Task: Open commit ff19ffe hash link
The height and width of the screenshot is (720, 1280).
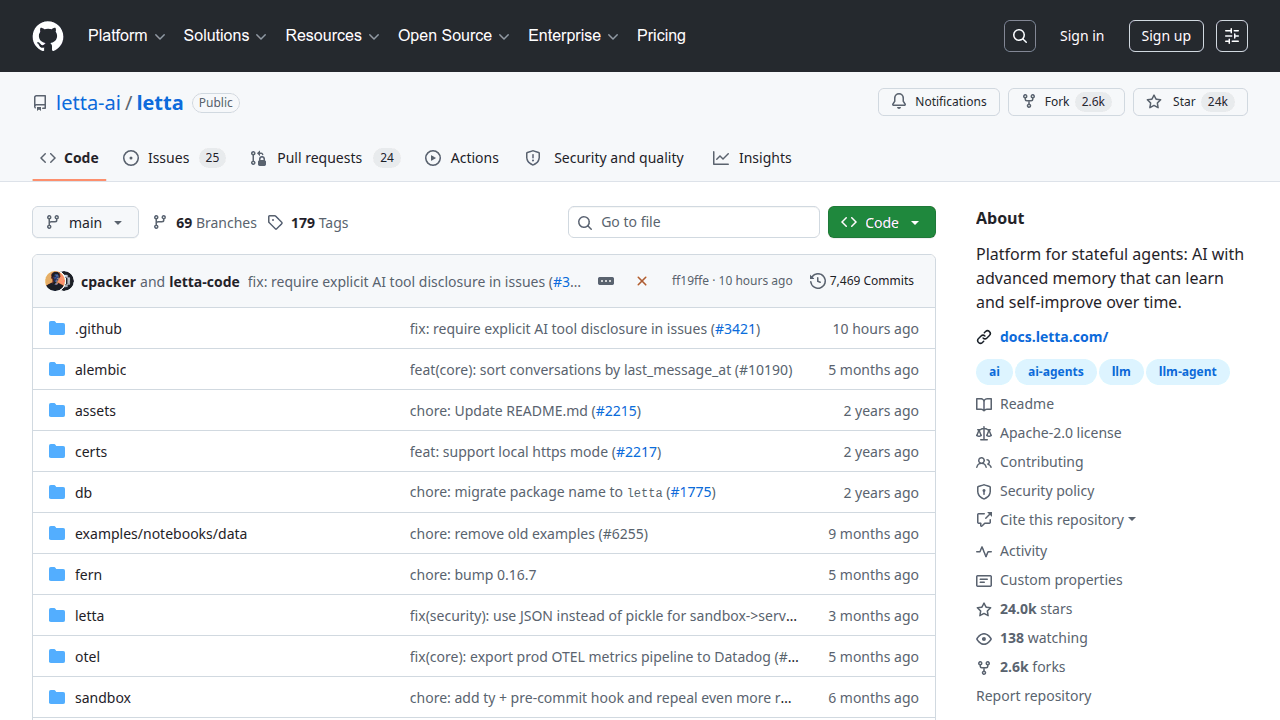Action: (690, 281)
